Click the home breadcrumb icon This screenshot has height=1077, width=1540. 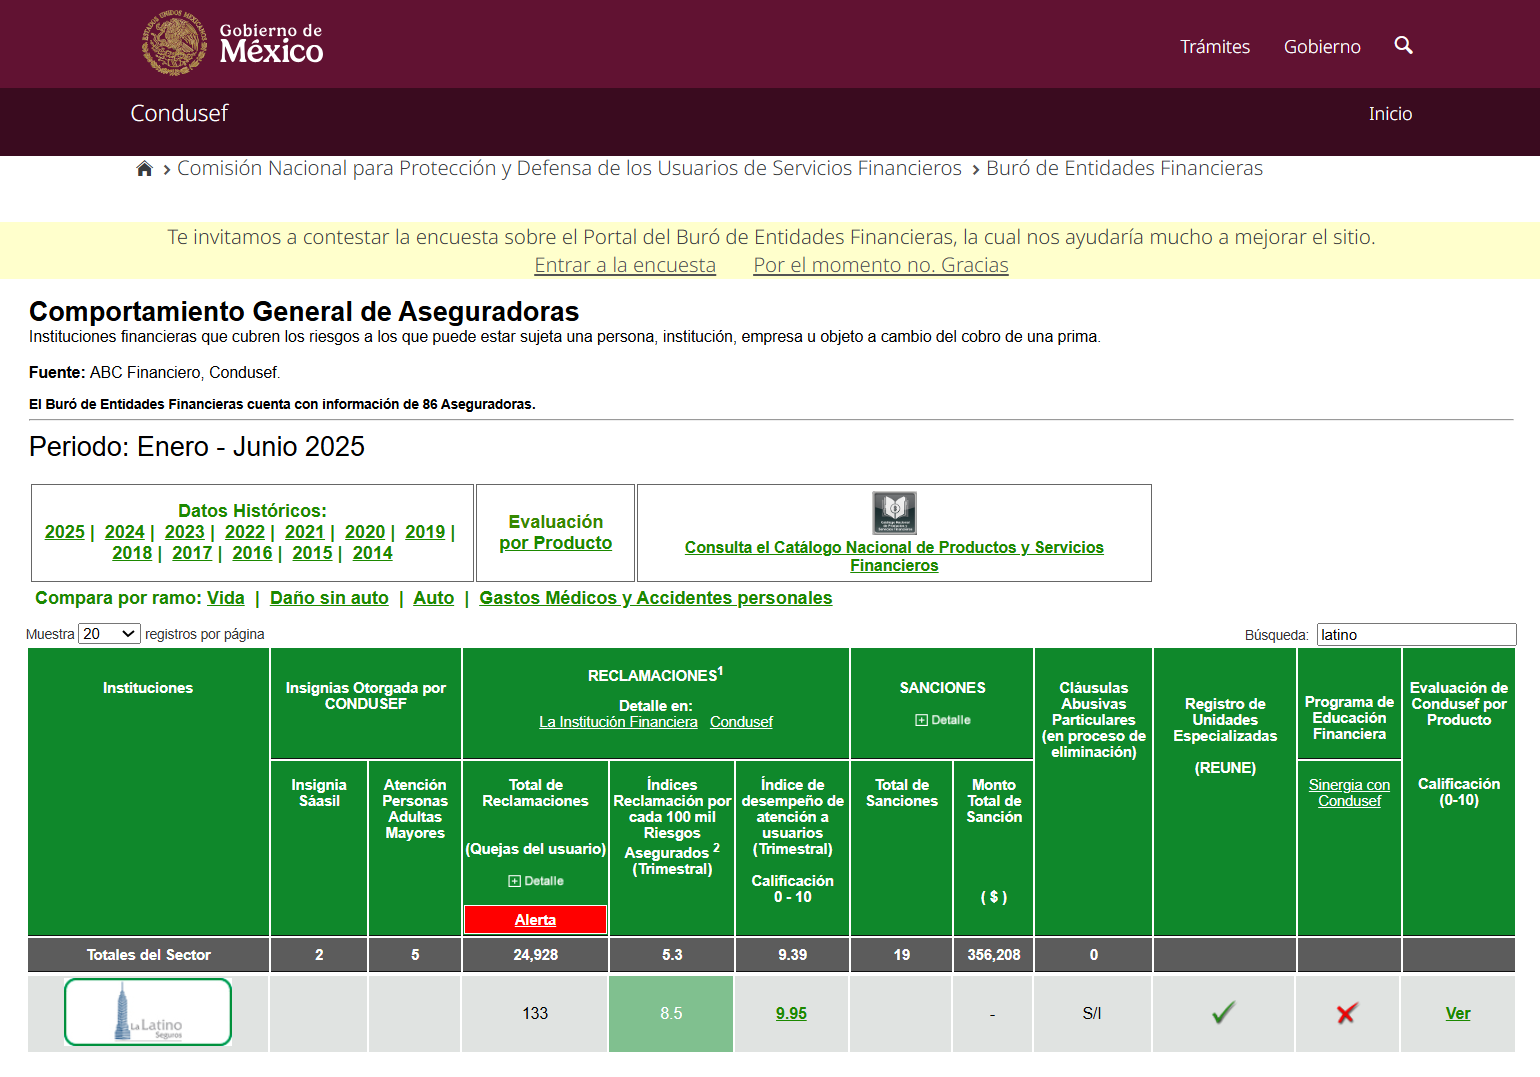pyautogui.click(x=144, y=169)
